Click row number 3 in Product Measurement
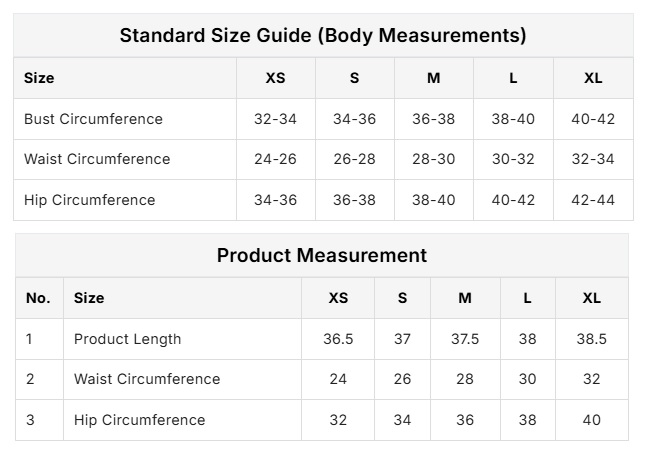651x459 pixels. [30, 420]
